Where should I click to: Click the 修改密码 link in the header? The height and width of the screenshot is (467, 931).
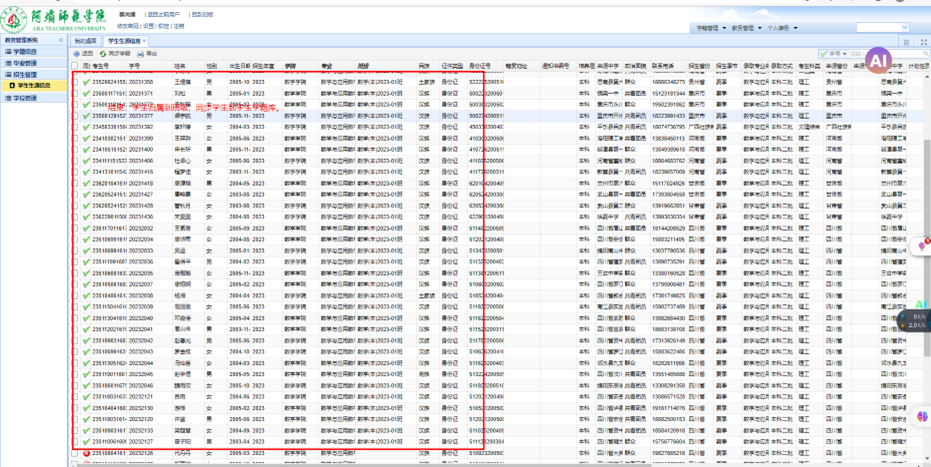click(x=128, y=26)
